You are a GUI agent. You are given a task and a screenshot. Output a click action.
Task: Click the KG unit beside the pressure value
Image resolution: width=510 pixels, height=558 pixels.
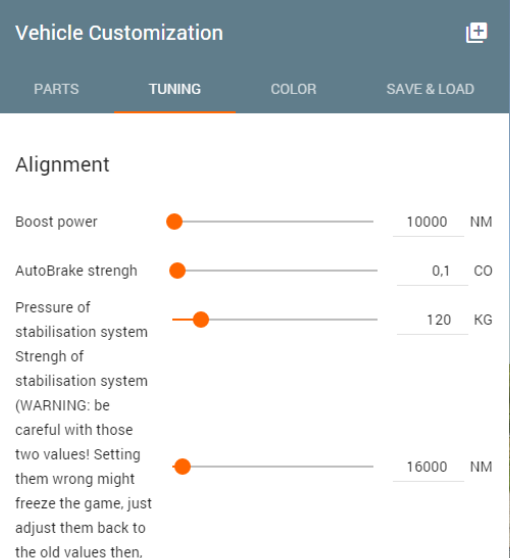pos(483,320)
